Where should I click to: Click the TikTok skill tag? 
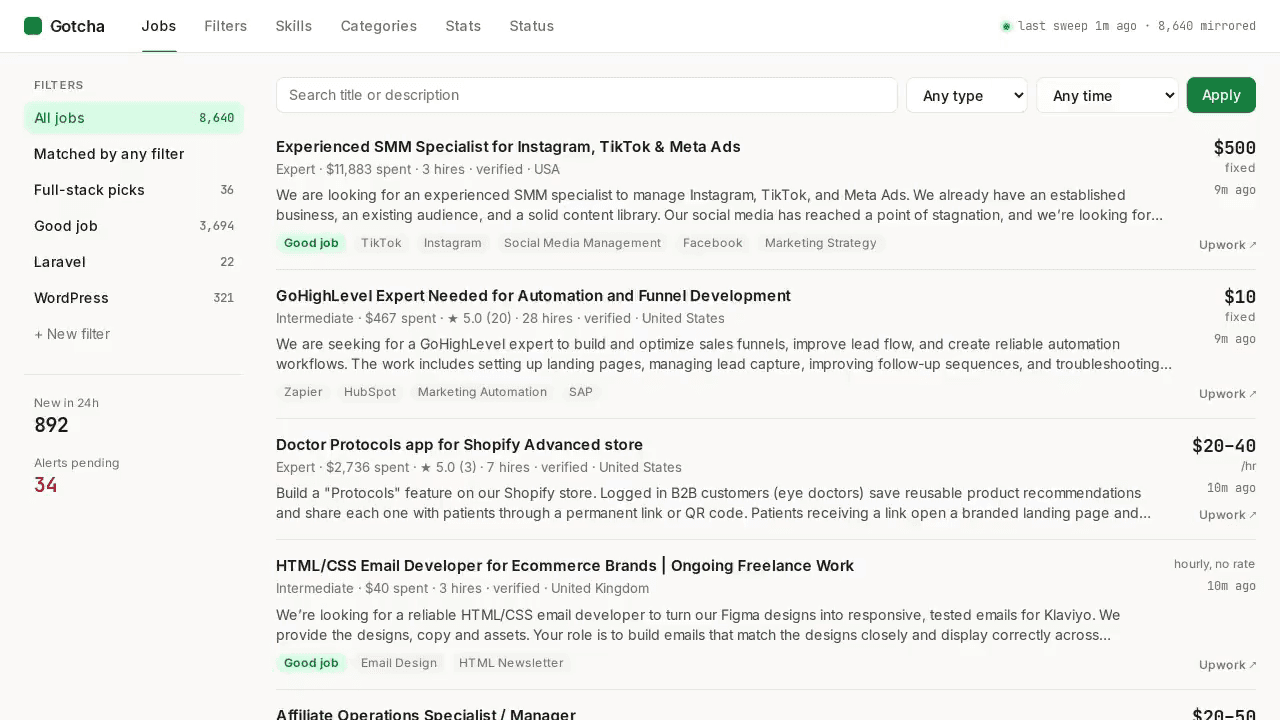[x=381, y=243]
